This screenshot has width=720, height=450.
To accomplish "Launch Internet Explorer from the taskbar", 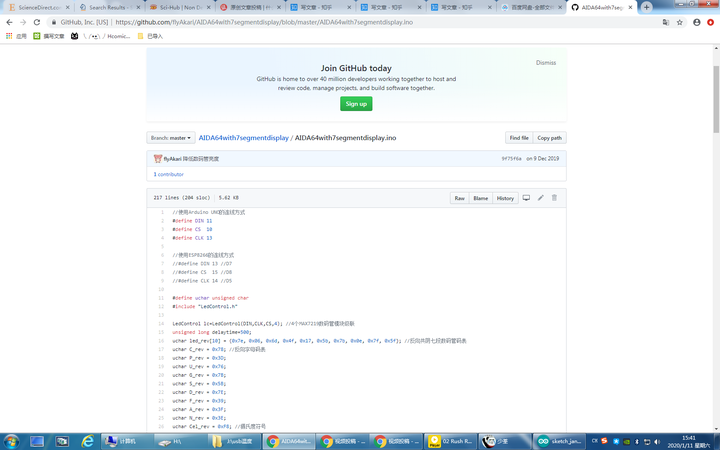I will click(x=87, y=441).
